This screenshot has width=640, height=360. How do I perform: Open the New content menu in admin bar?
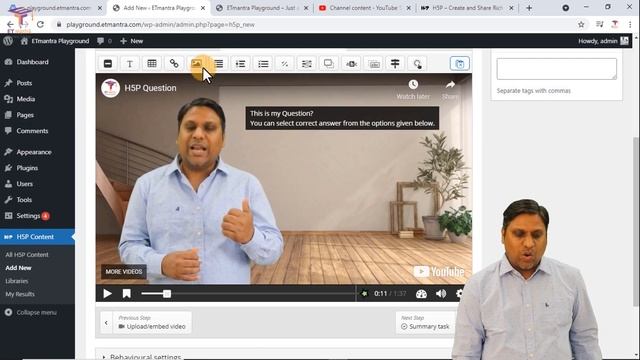pos(132,41)
